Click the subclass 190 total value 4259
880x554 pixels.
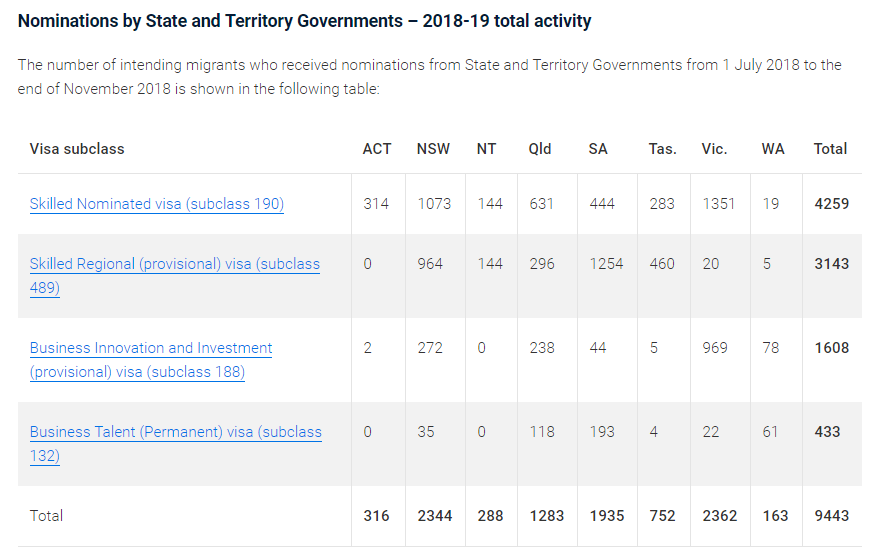831,204
